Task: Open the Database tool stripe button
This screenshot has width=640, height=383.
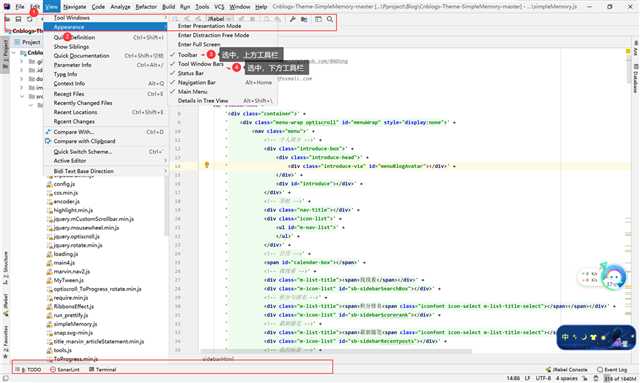Action: [636, 79]
